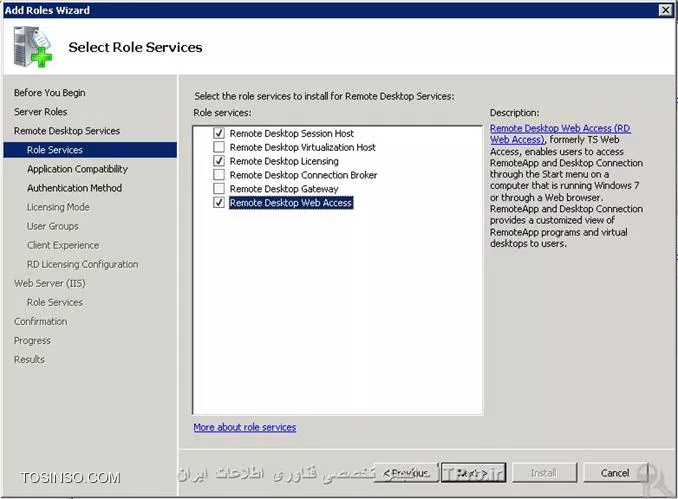Select Remote Desktop Licensing label
The height and width of the screenshot is (499, 678).
(x=284, y=161)
